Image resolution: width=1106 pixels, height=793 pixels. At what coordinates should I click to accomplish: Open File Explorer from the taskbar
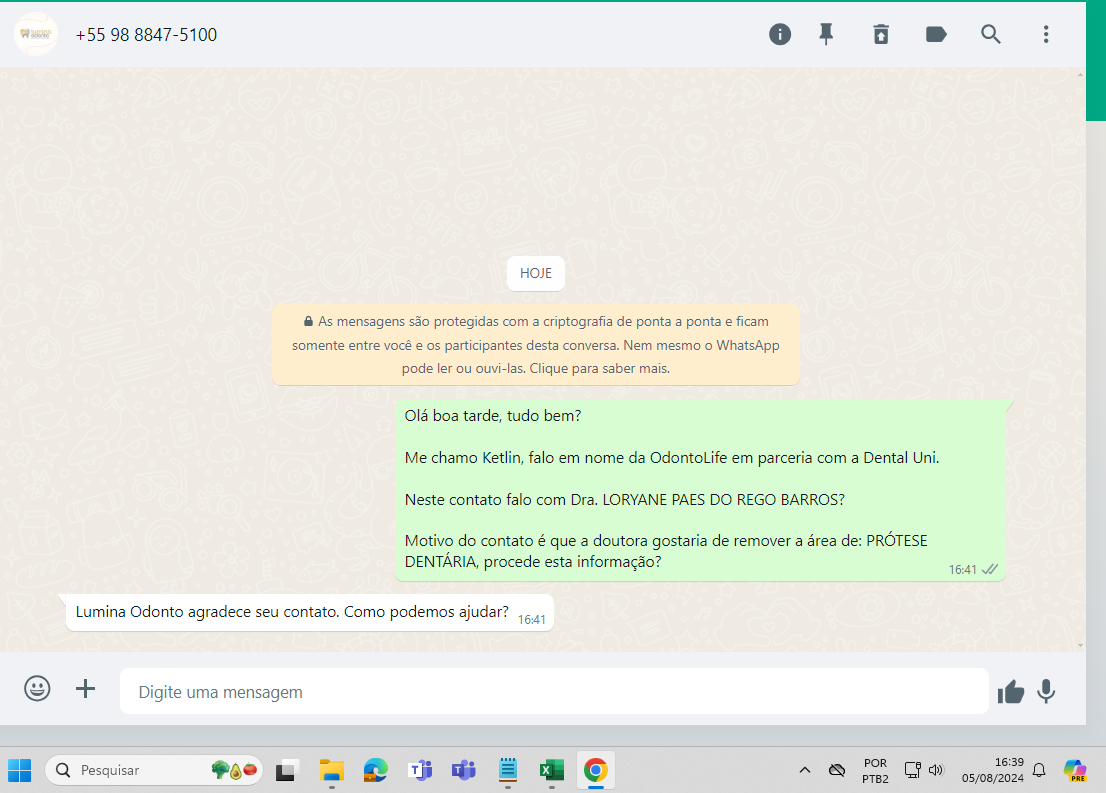tap(332, 770)
